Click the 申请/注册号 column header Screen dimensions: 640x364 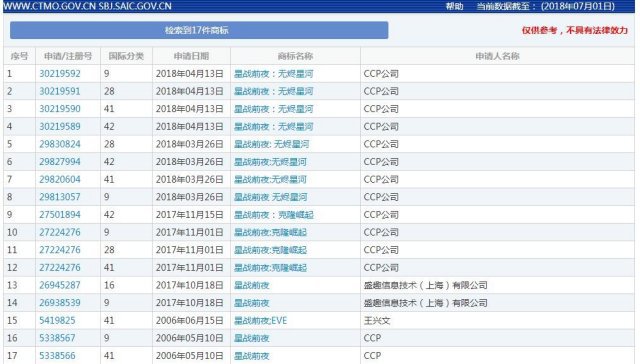point(68,56)
